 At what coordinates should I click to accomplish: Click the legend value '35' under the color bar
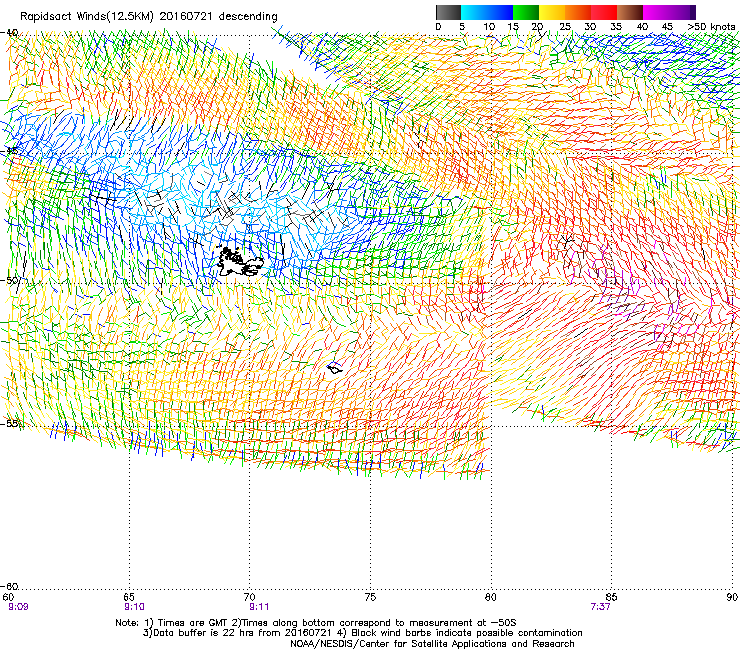coord(616,26)
